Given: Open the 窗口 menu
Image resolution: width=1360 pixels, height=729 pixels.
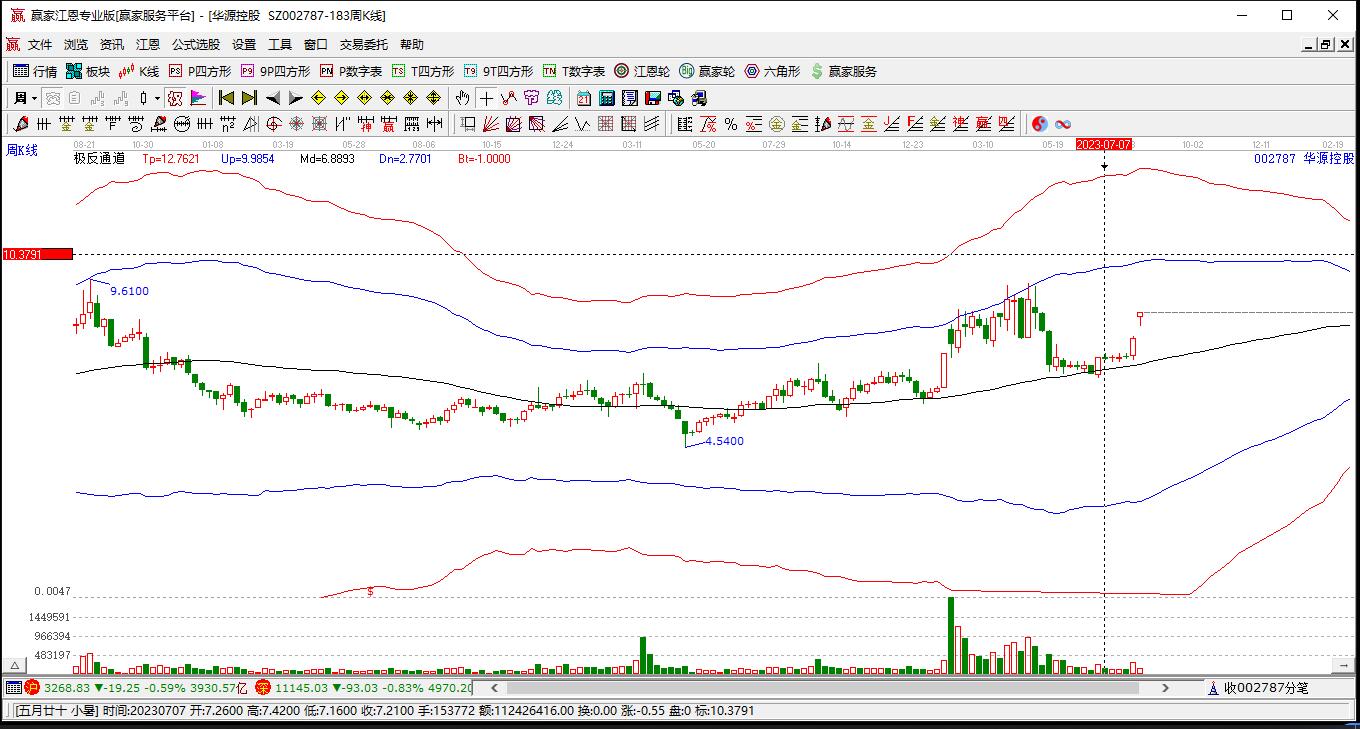Looking at the screenshot, I should pos(316,44).
